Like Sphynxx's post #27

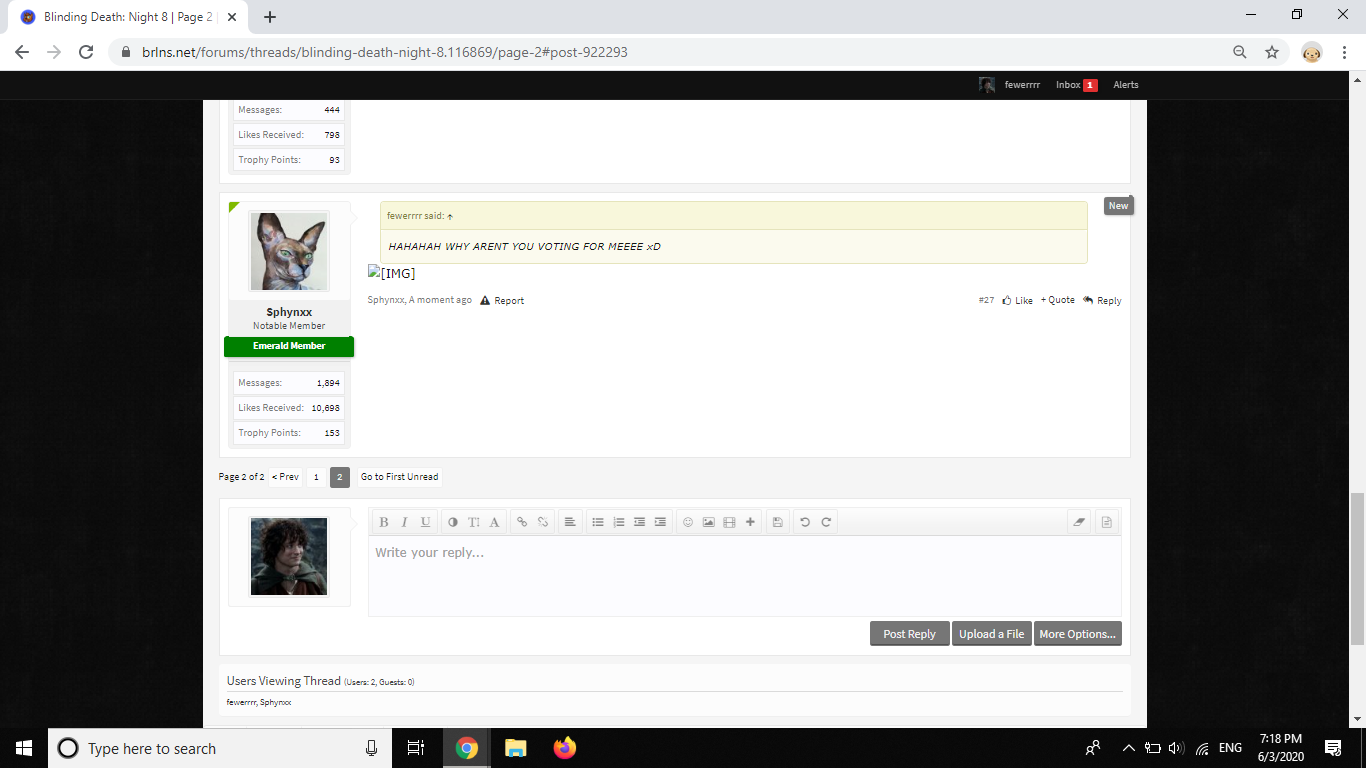1018,300
